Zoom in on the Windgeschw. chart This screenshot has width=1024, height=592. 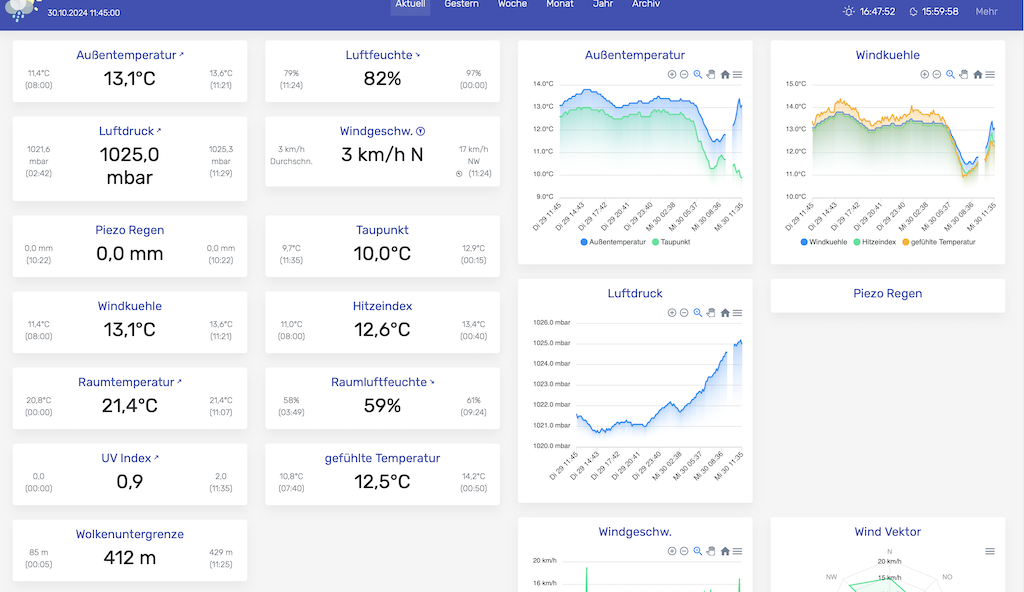click(671, 551)
